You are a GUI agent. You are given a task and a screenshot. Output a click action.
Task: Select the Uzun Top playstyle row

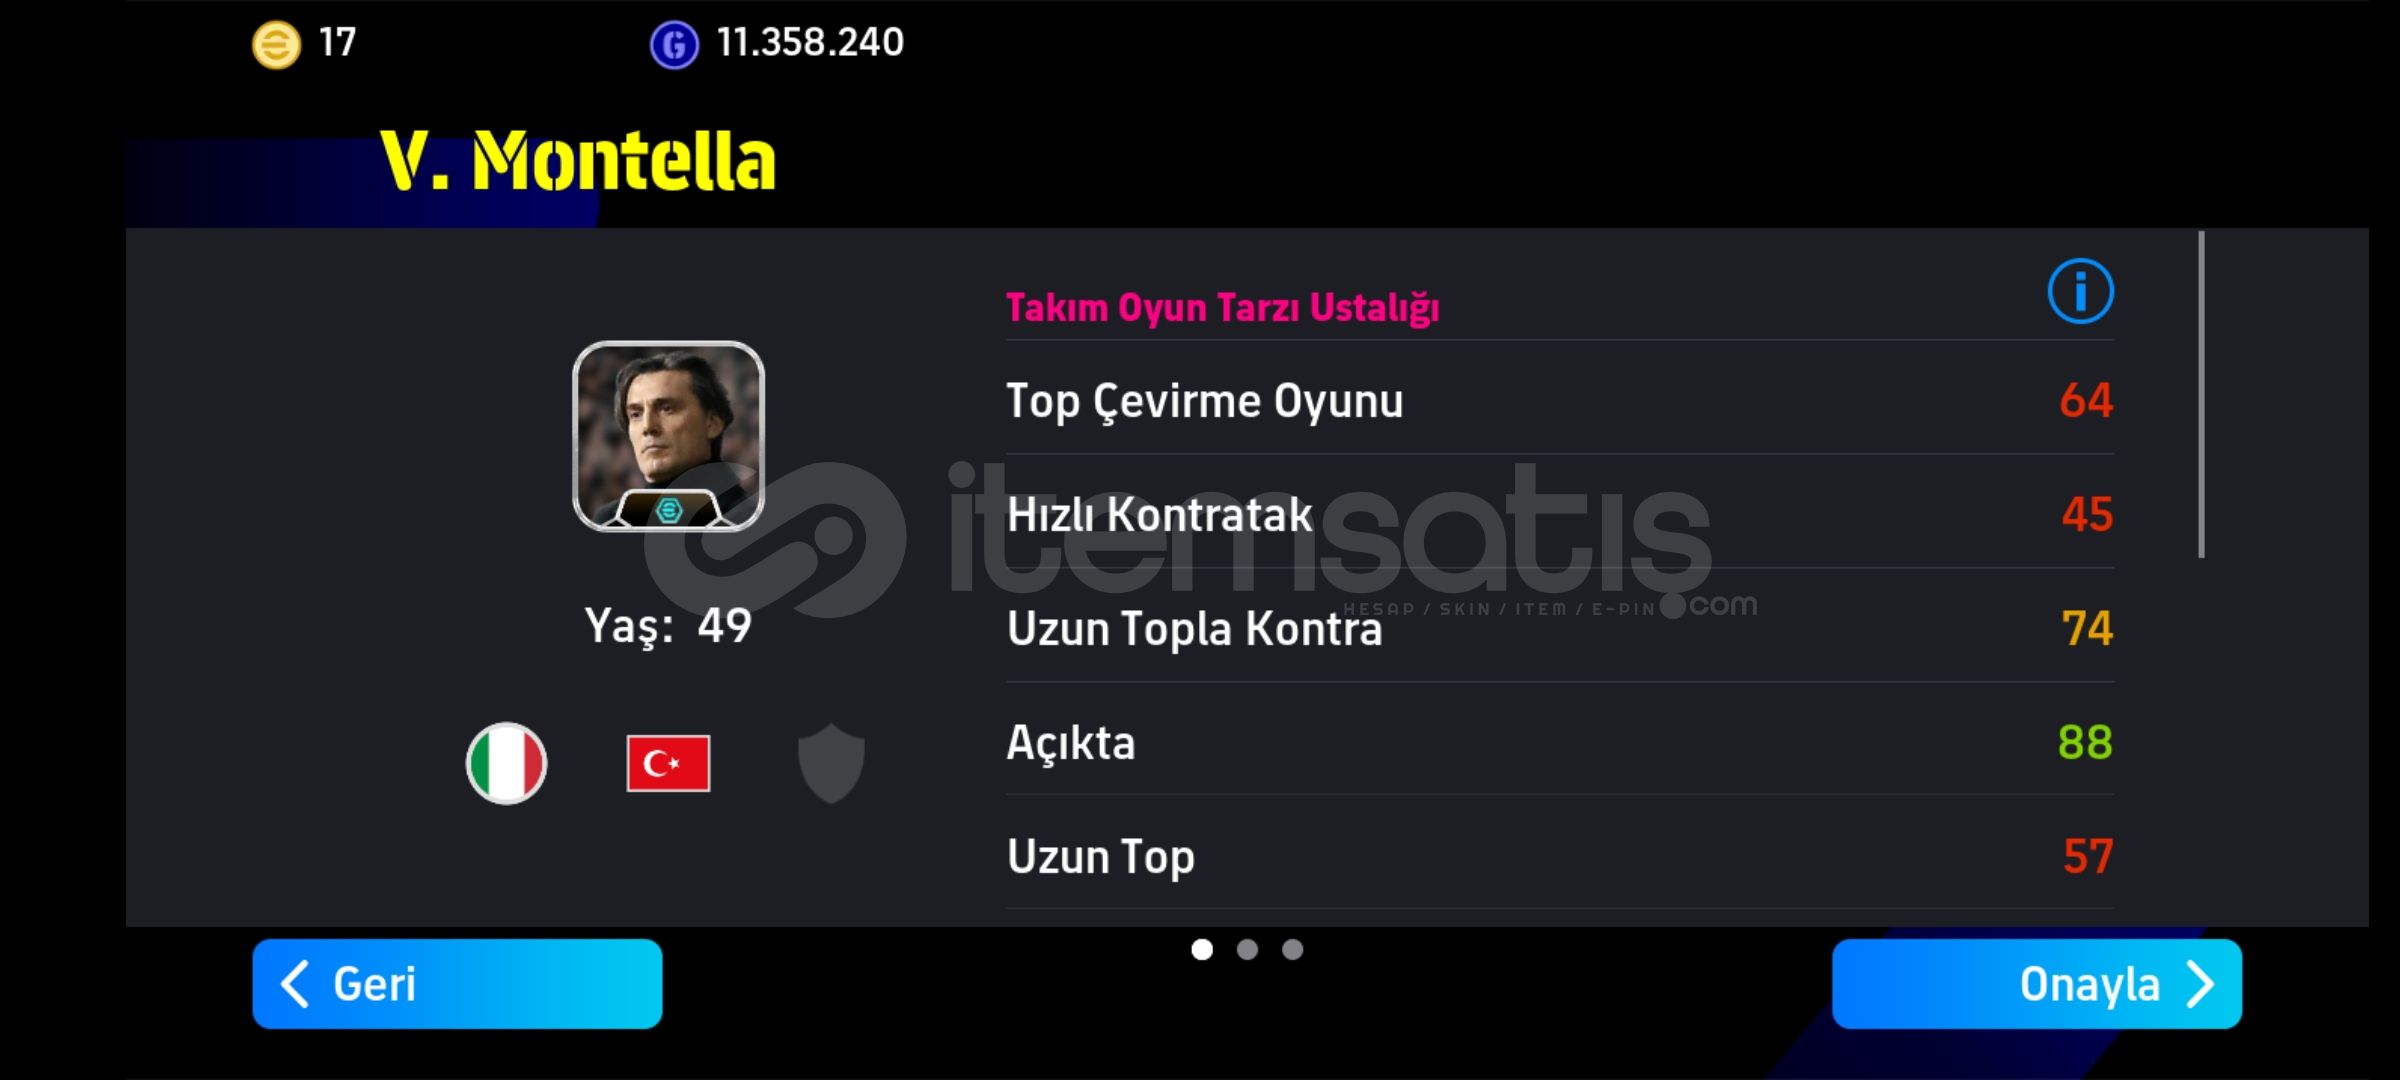1560,854
